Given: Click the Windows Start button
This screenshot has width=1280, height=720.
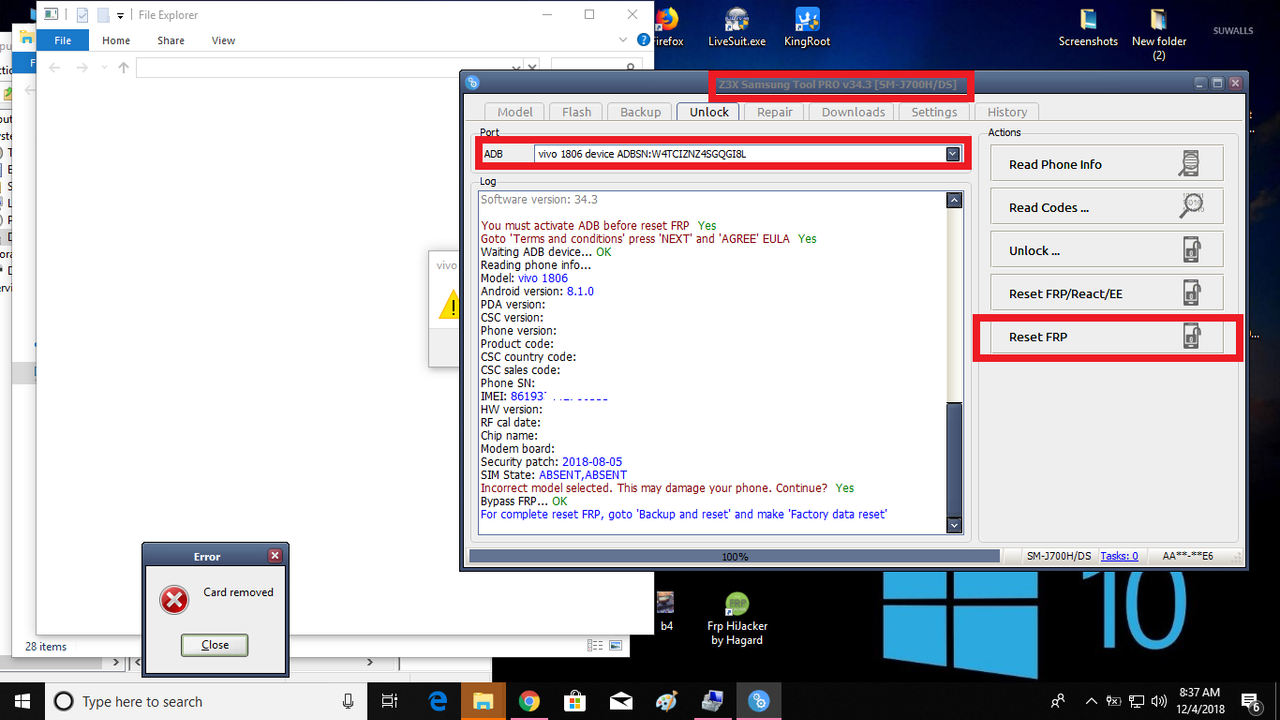Looking at the screenshot, I should pos(22,701).
